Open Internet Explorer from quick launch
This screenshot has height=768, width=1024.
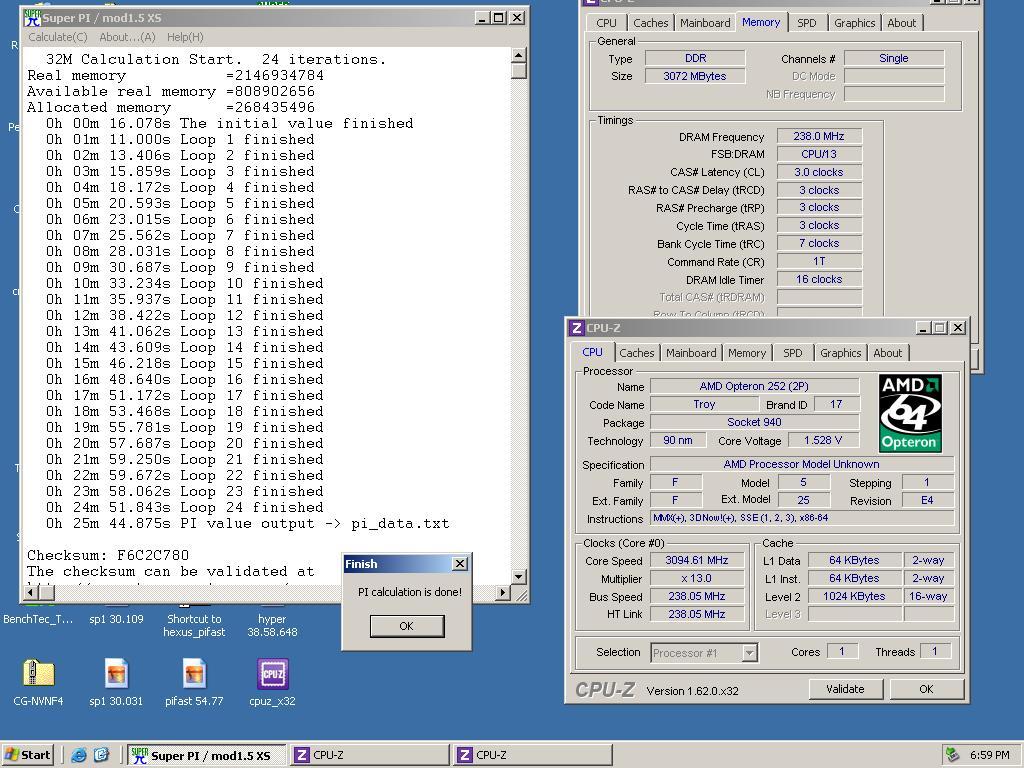(79, 755)
